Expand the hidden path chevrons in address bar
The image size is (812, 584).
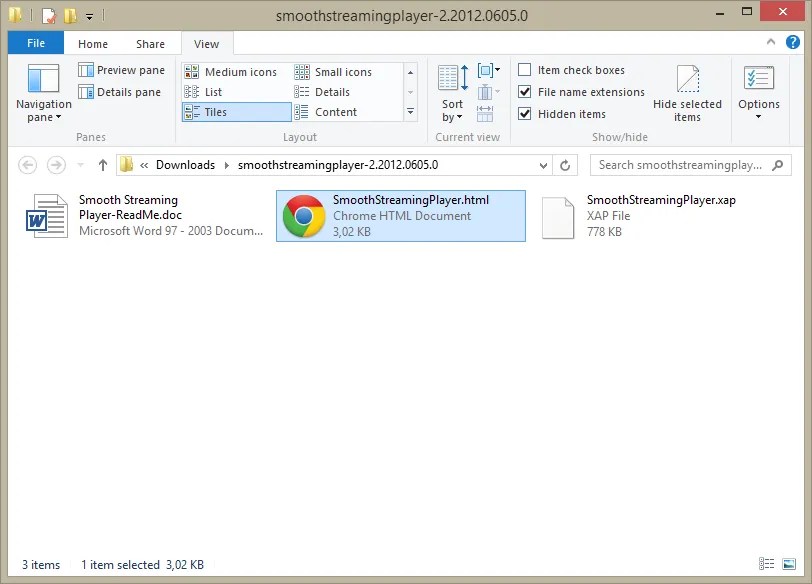tap(144, 165)
